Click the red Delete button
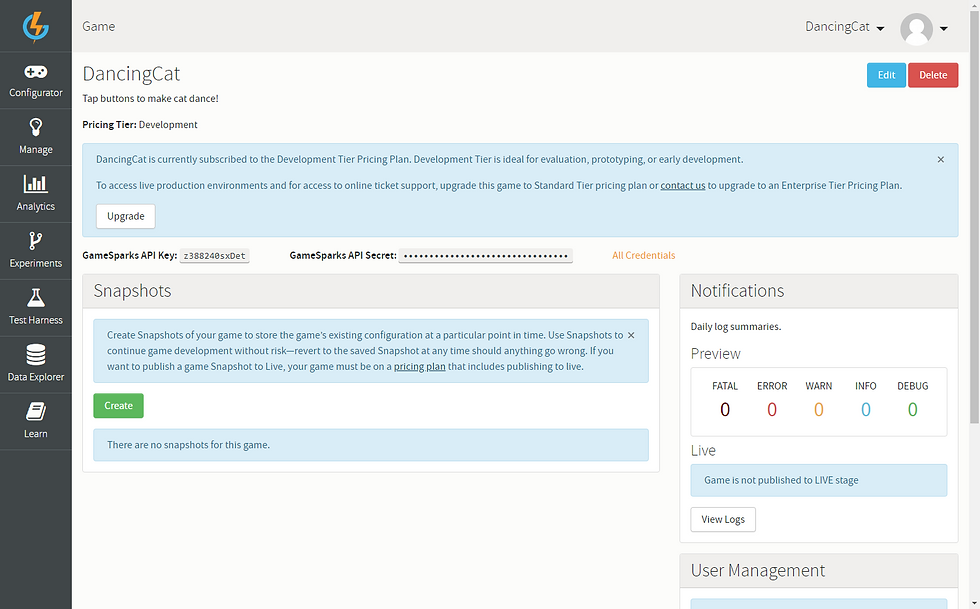This screenshot has height=609, width=980. click(x=932, y=75)
